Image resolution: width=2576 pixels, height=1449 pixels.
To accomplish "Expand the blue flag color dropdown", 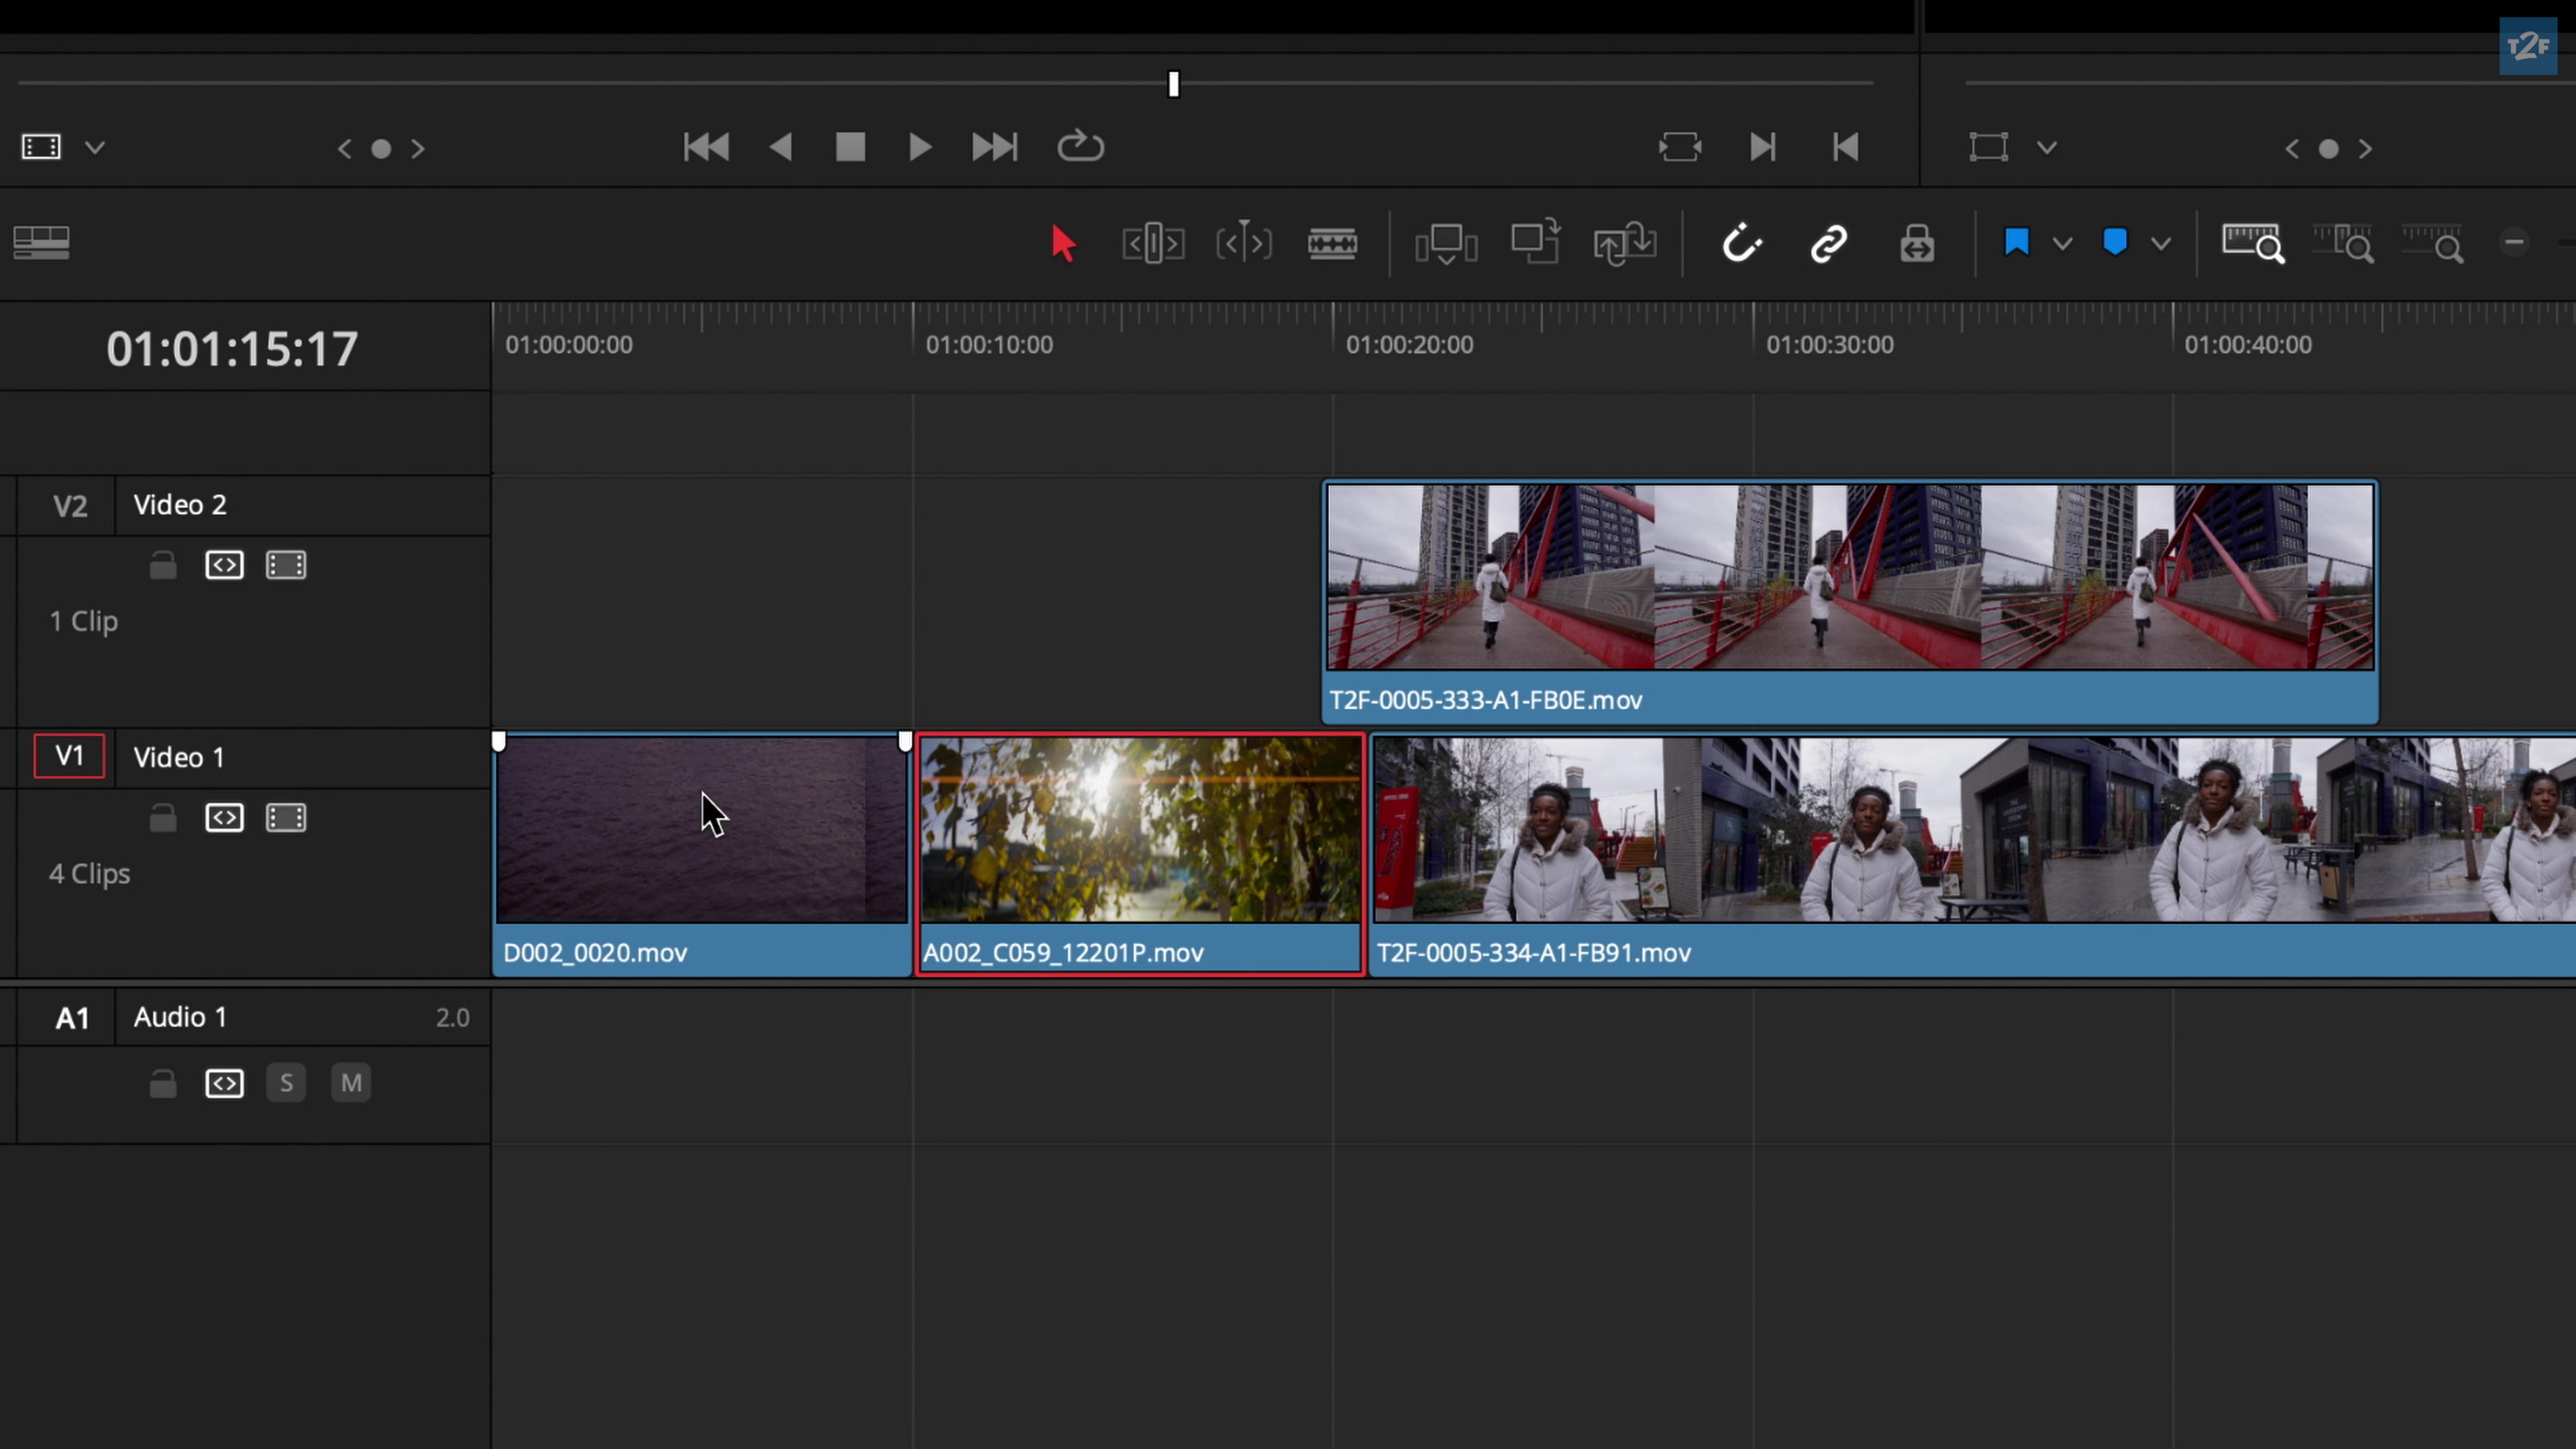I will click(2062, 244).
